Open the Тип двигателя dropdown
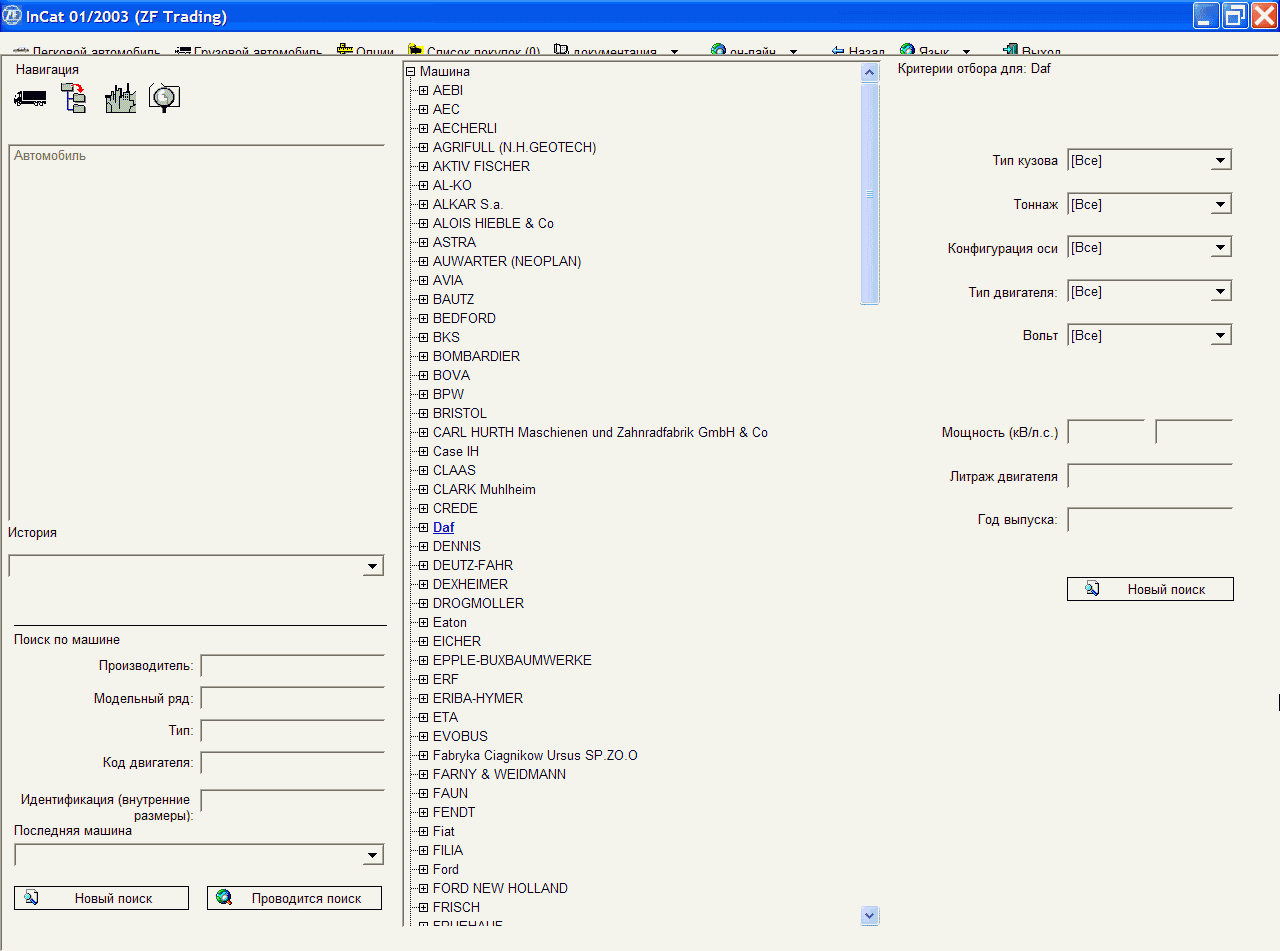The height and width of the screenshot is (951, 1280). pos(1220,292)
